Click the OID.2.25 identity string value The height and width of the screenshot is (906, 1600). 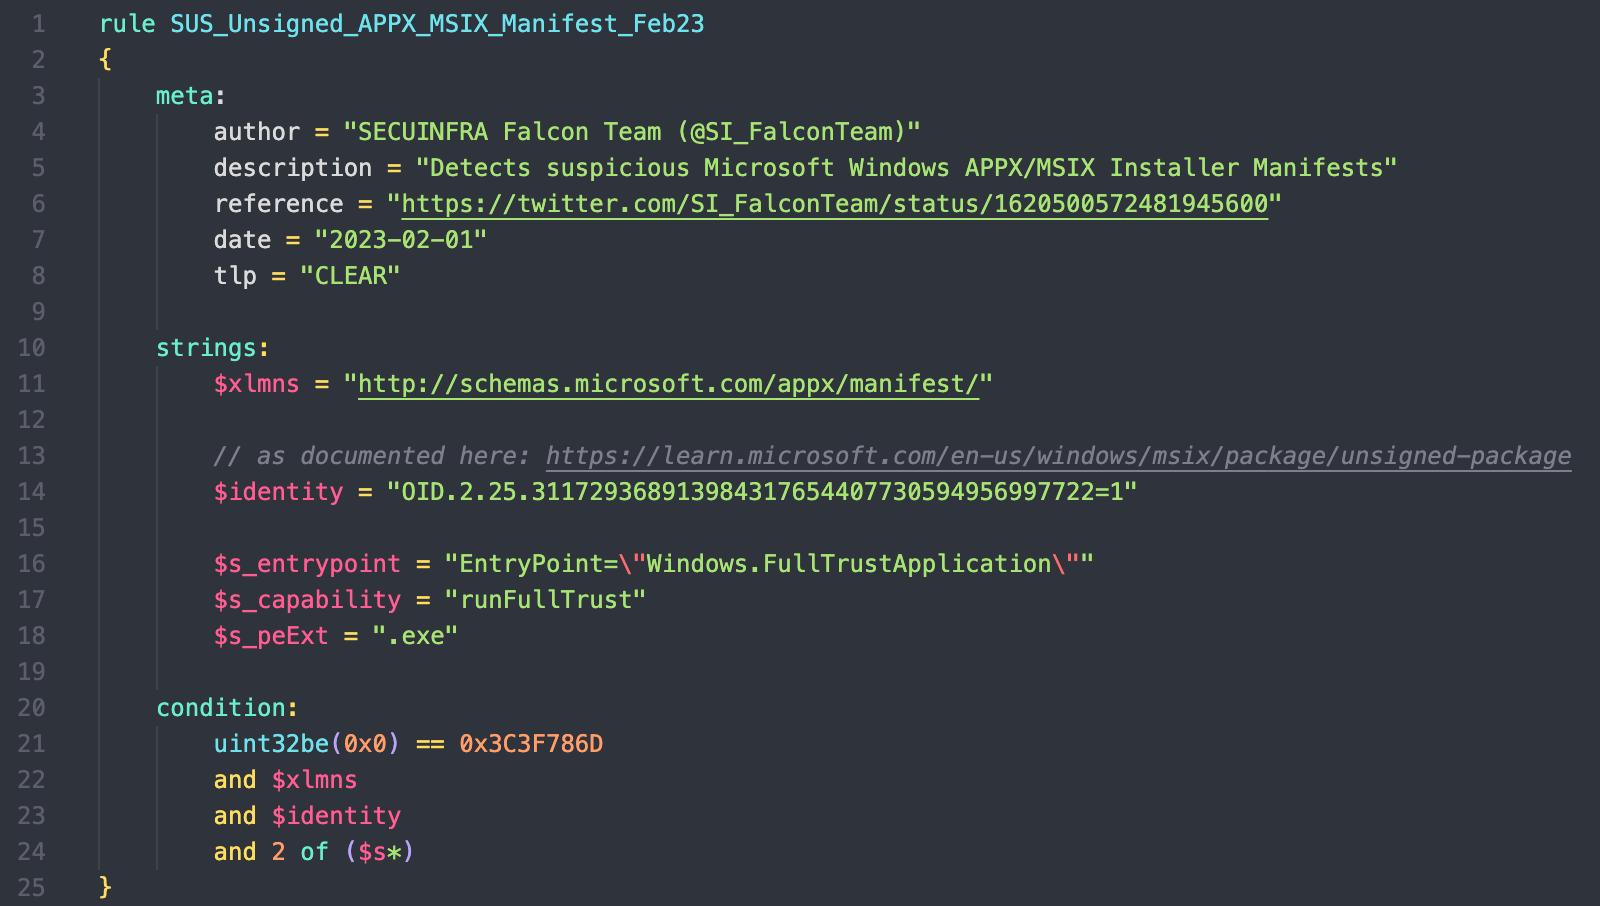(762, 492)
